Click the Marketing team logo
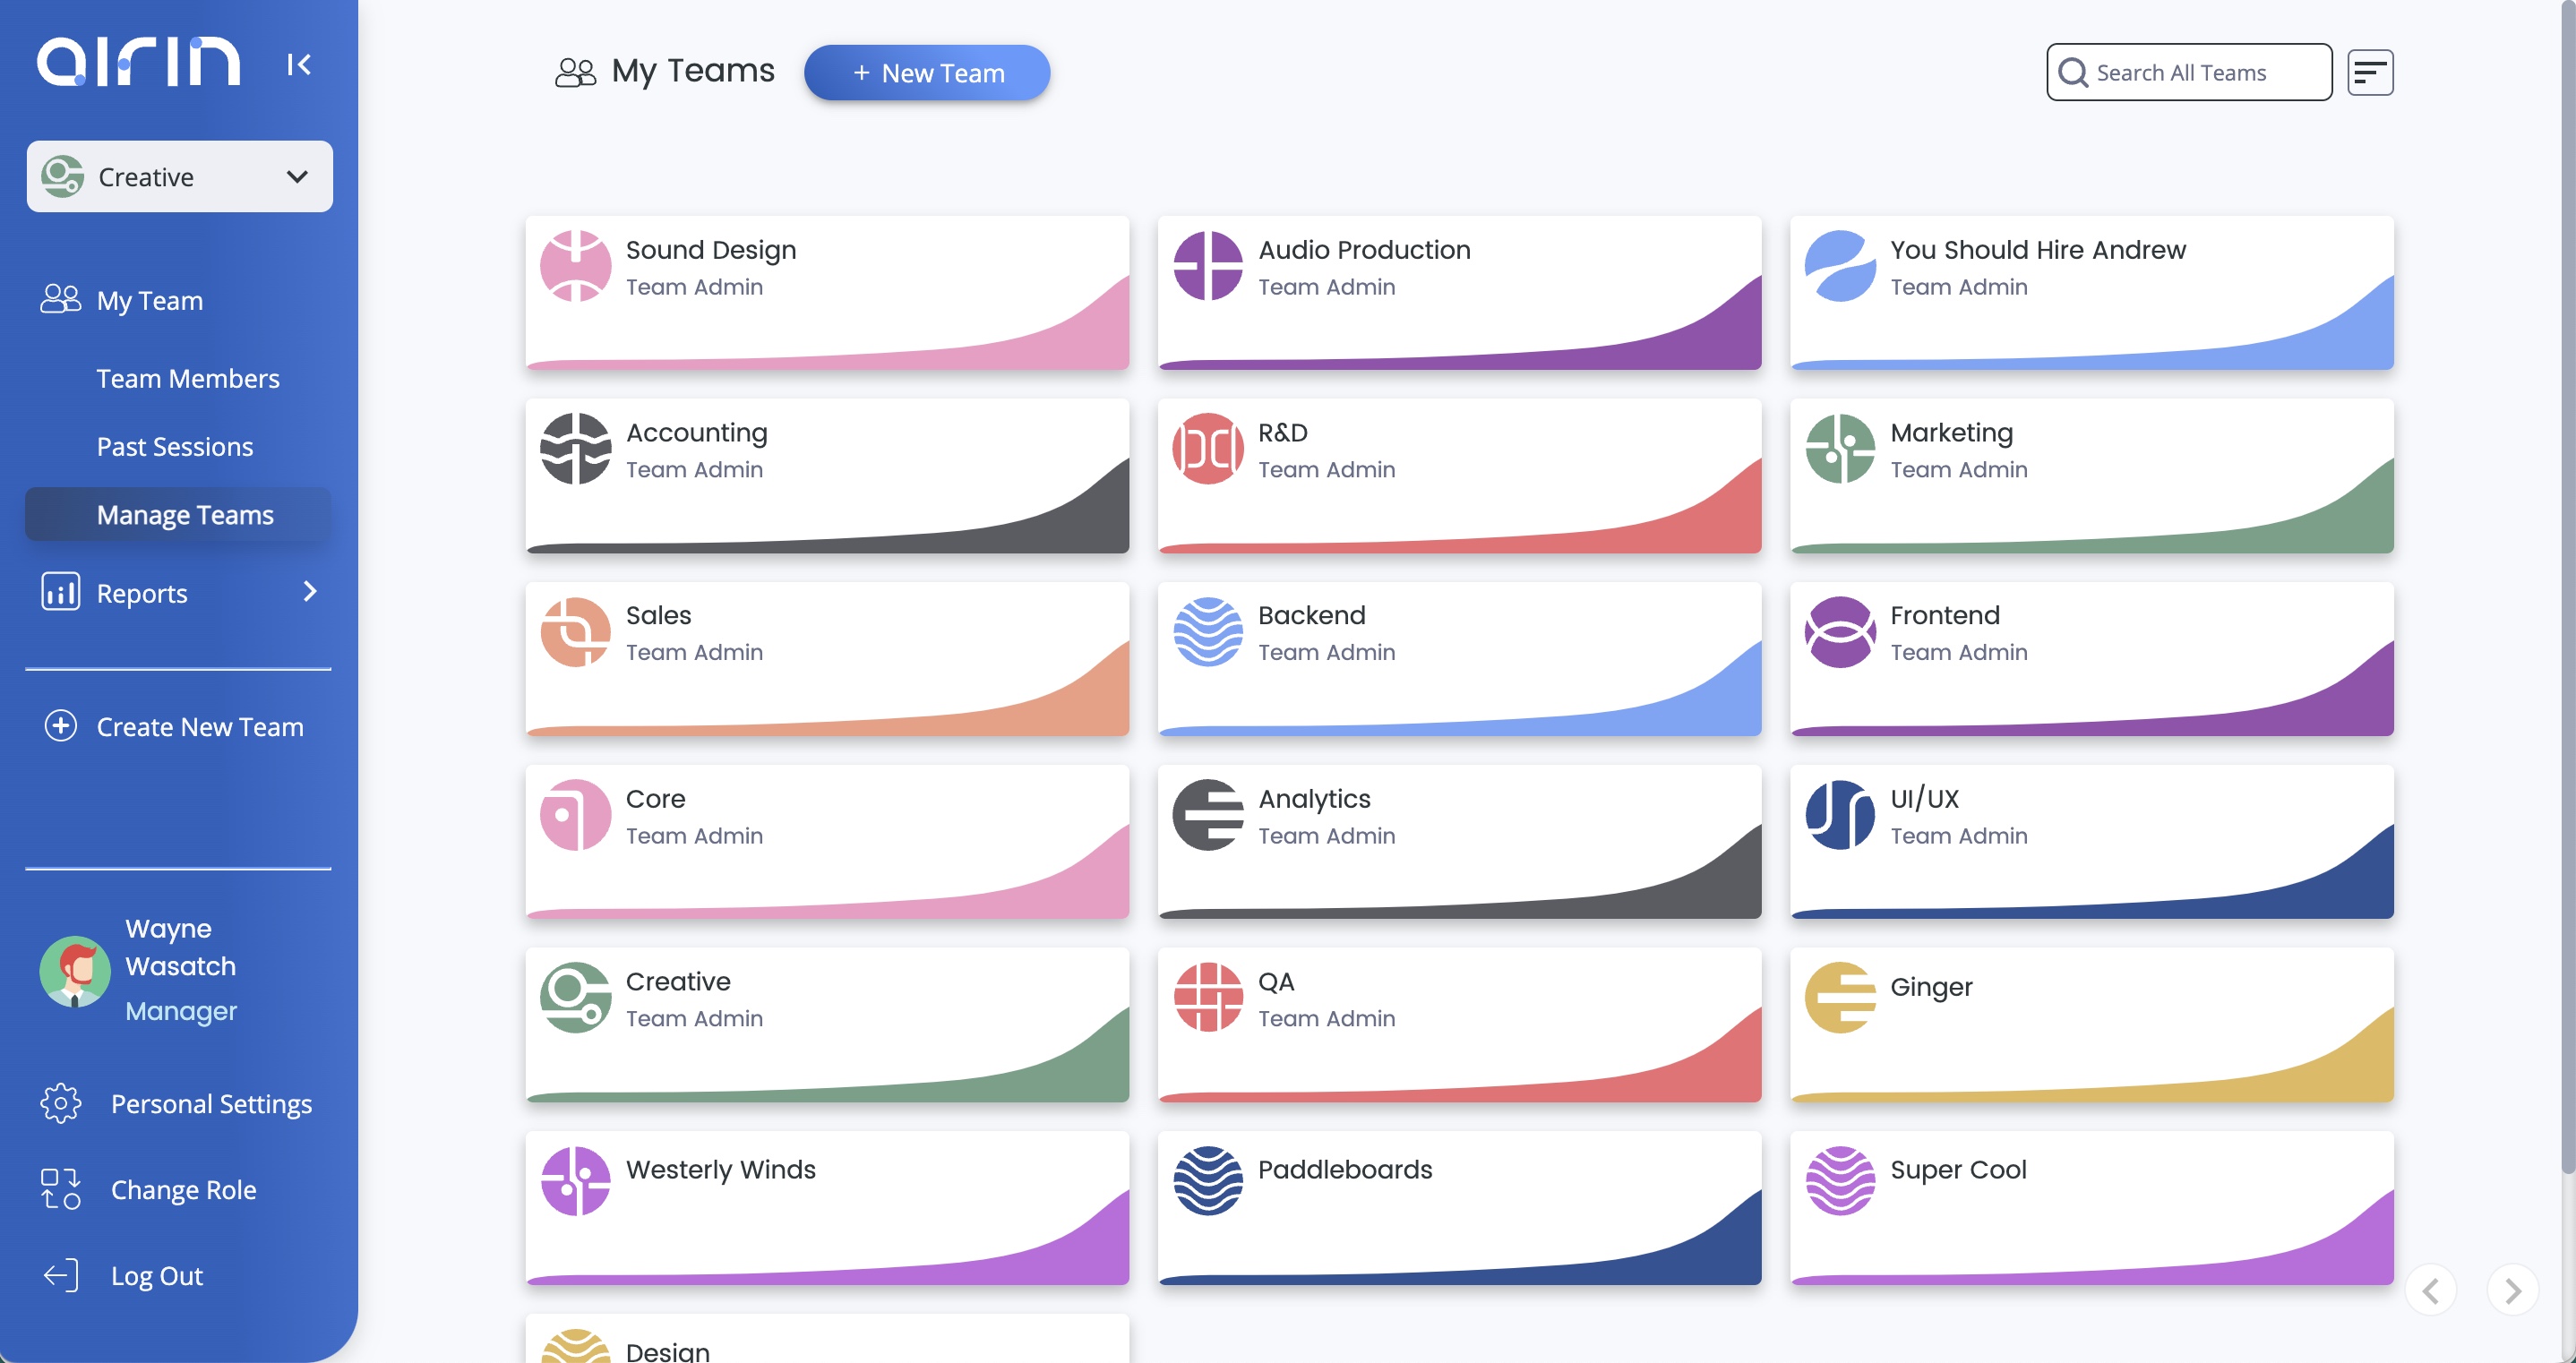 [x=1840, y=448]
